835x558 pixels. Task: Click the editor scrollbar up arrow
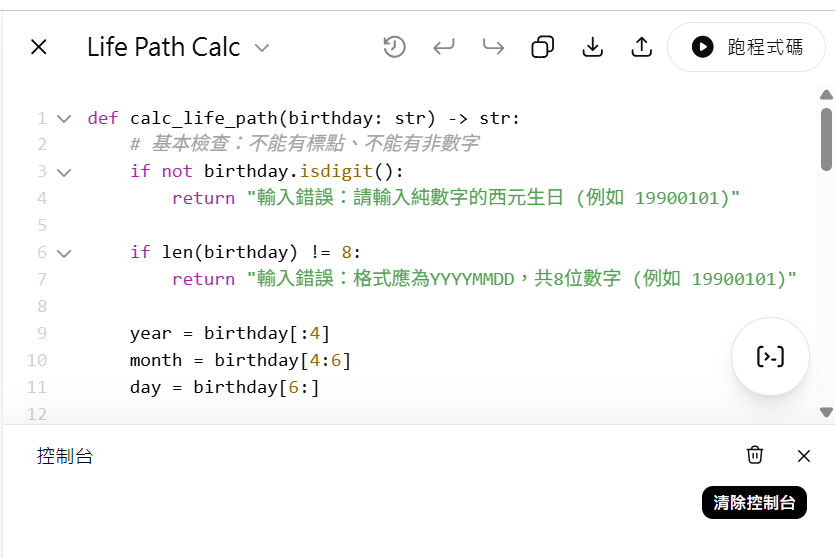(826, 95)
